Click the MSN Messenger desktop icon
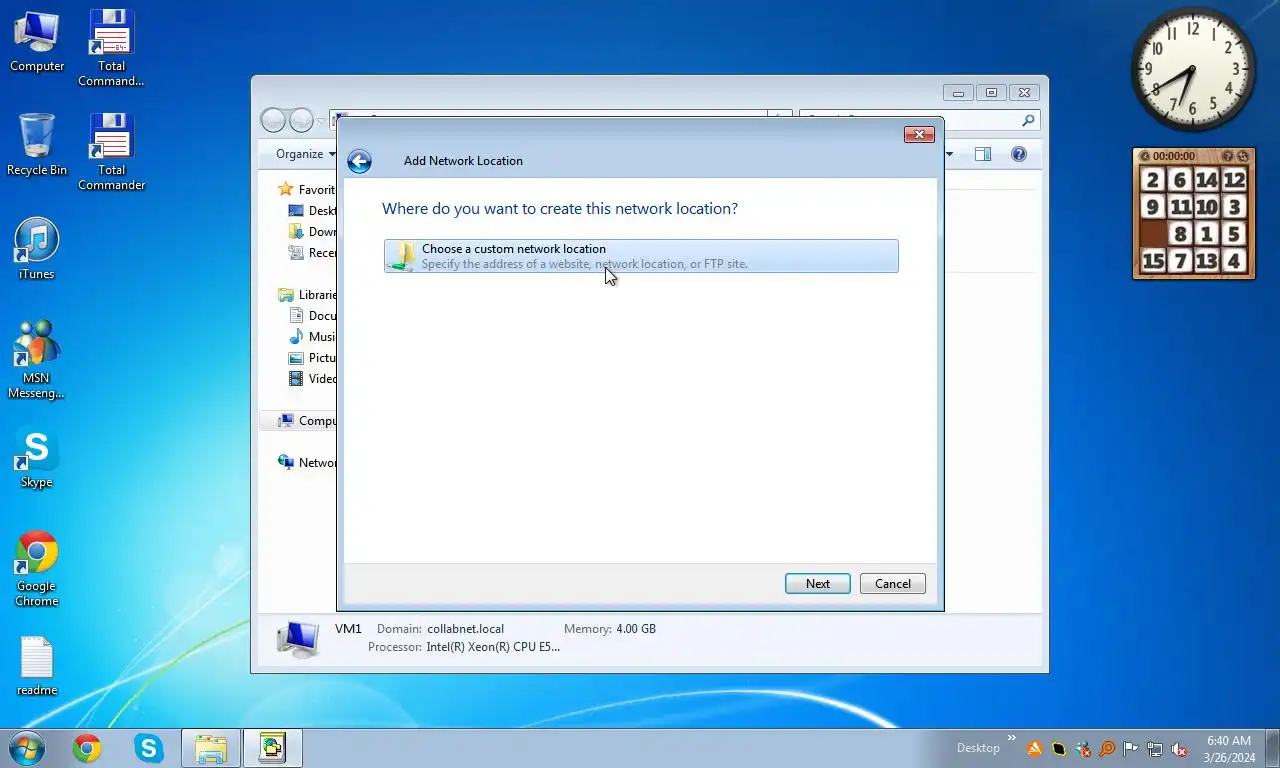Screen dimensions: 1280x768 coord(37,360)
